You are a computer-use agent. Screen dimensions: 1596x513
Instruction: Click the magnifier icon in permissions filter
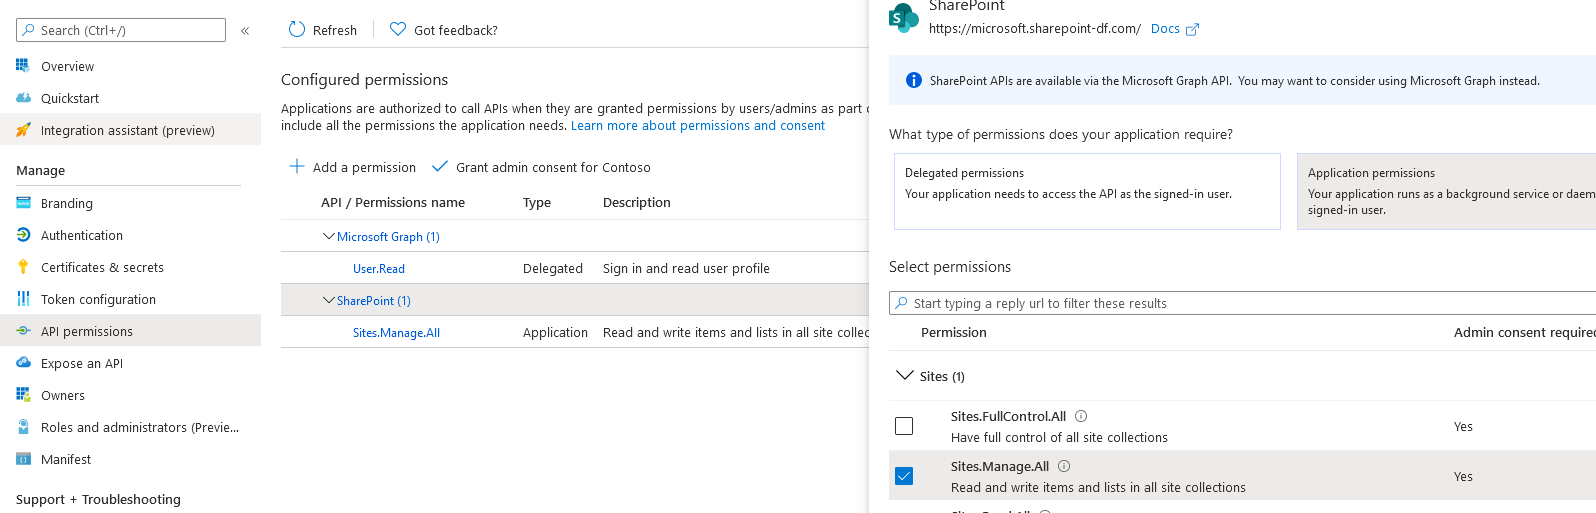(902, 303)
